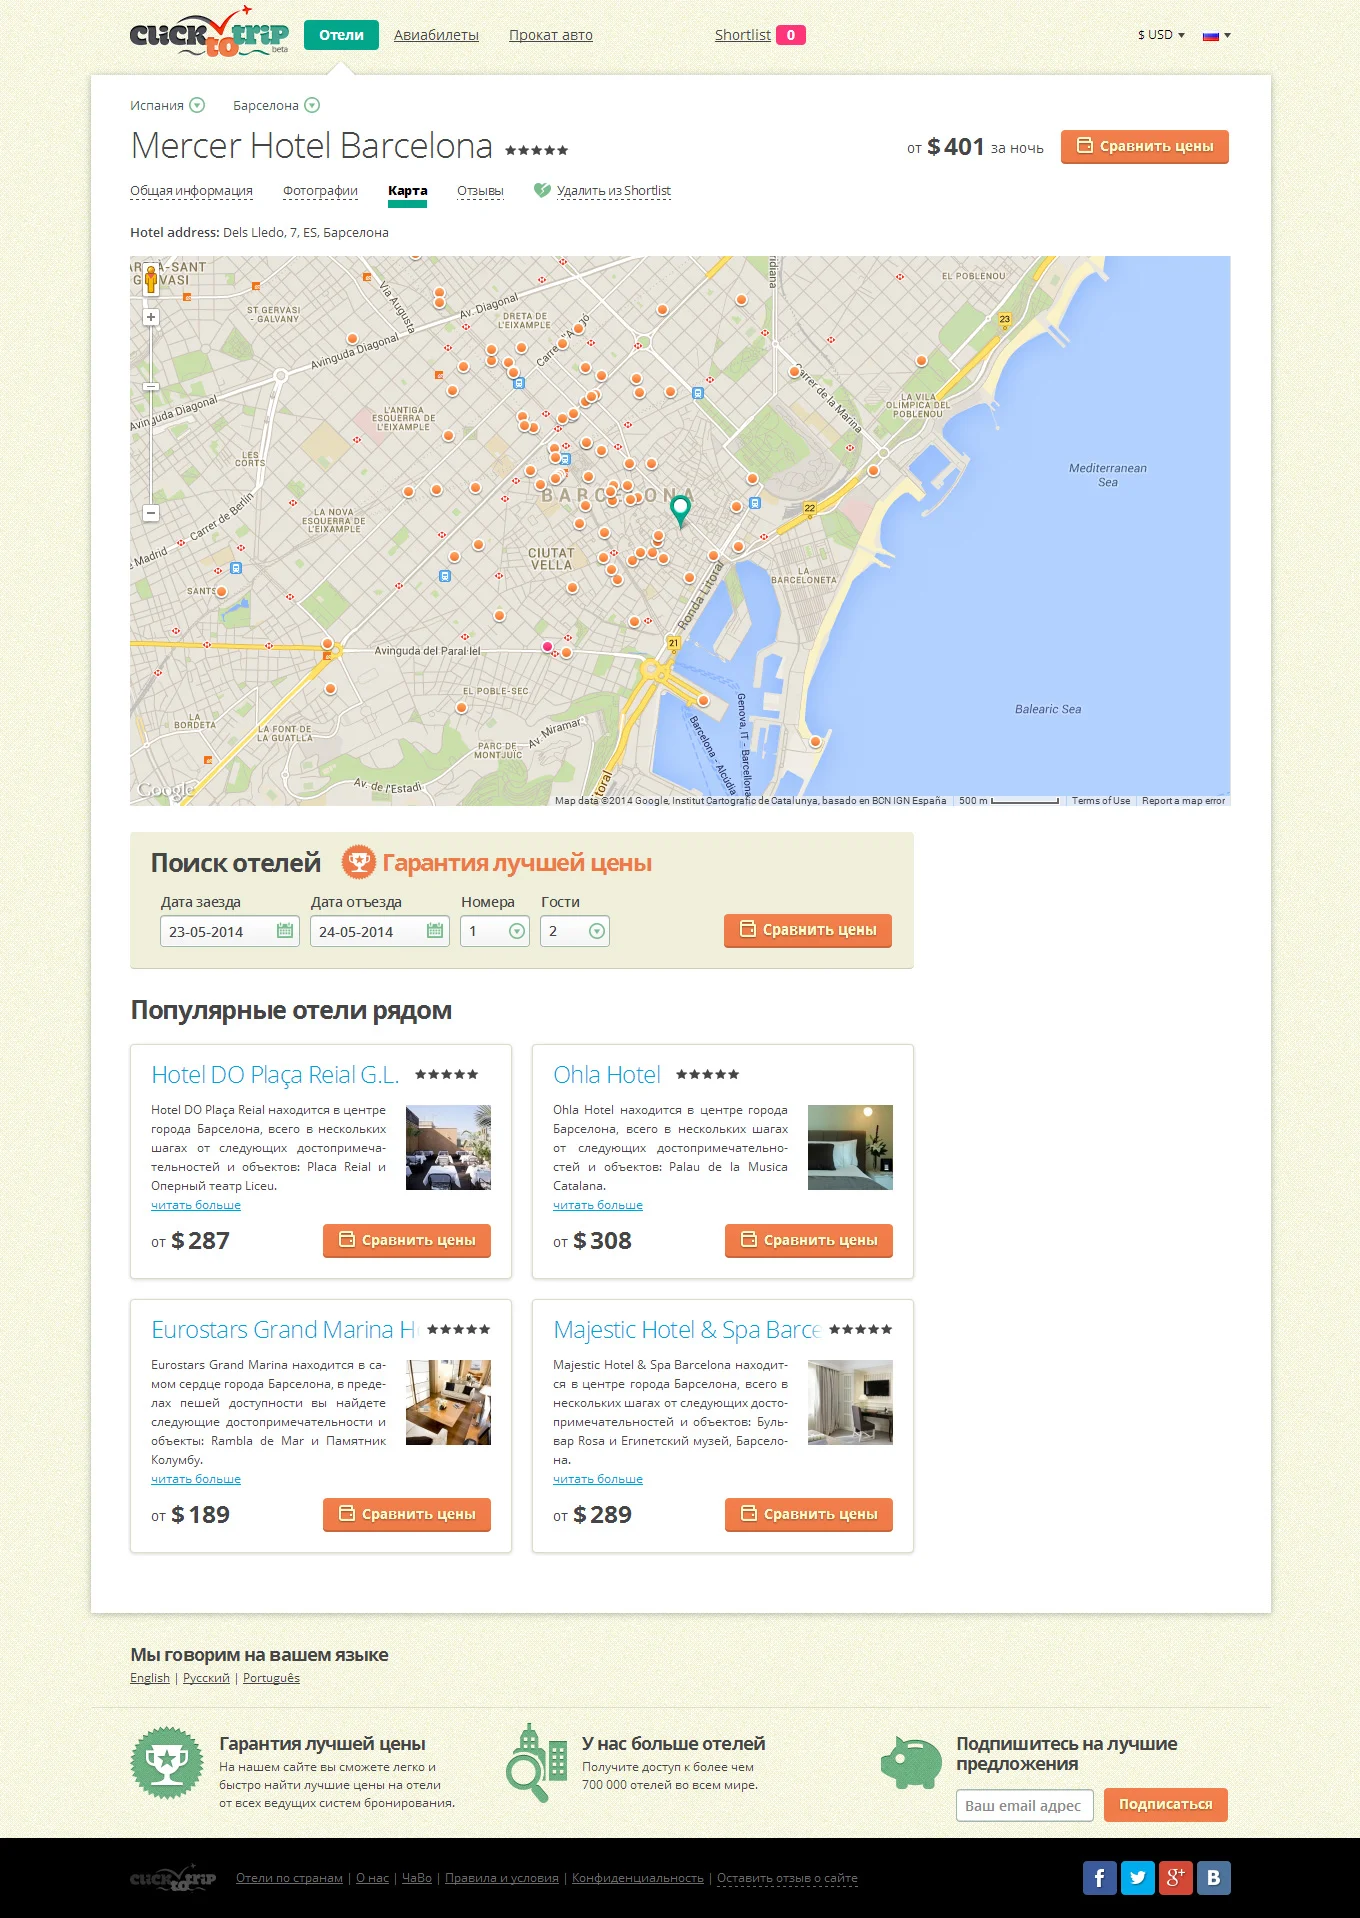Click the Дата заезда date field
This screenshot has height=1918, width=1360.
(x=230, y=931)
